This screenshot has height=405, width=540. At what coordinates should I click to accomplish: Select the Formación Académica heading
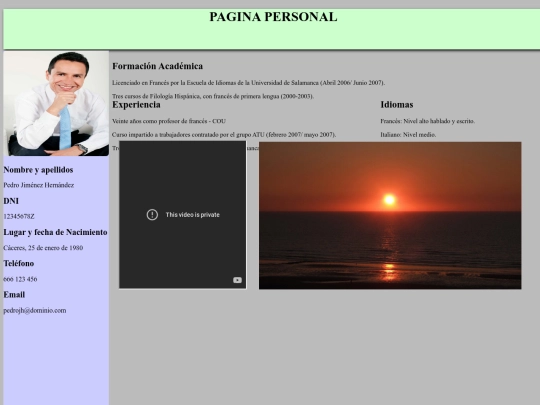157,66
